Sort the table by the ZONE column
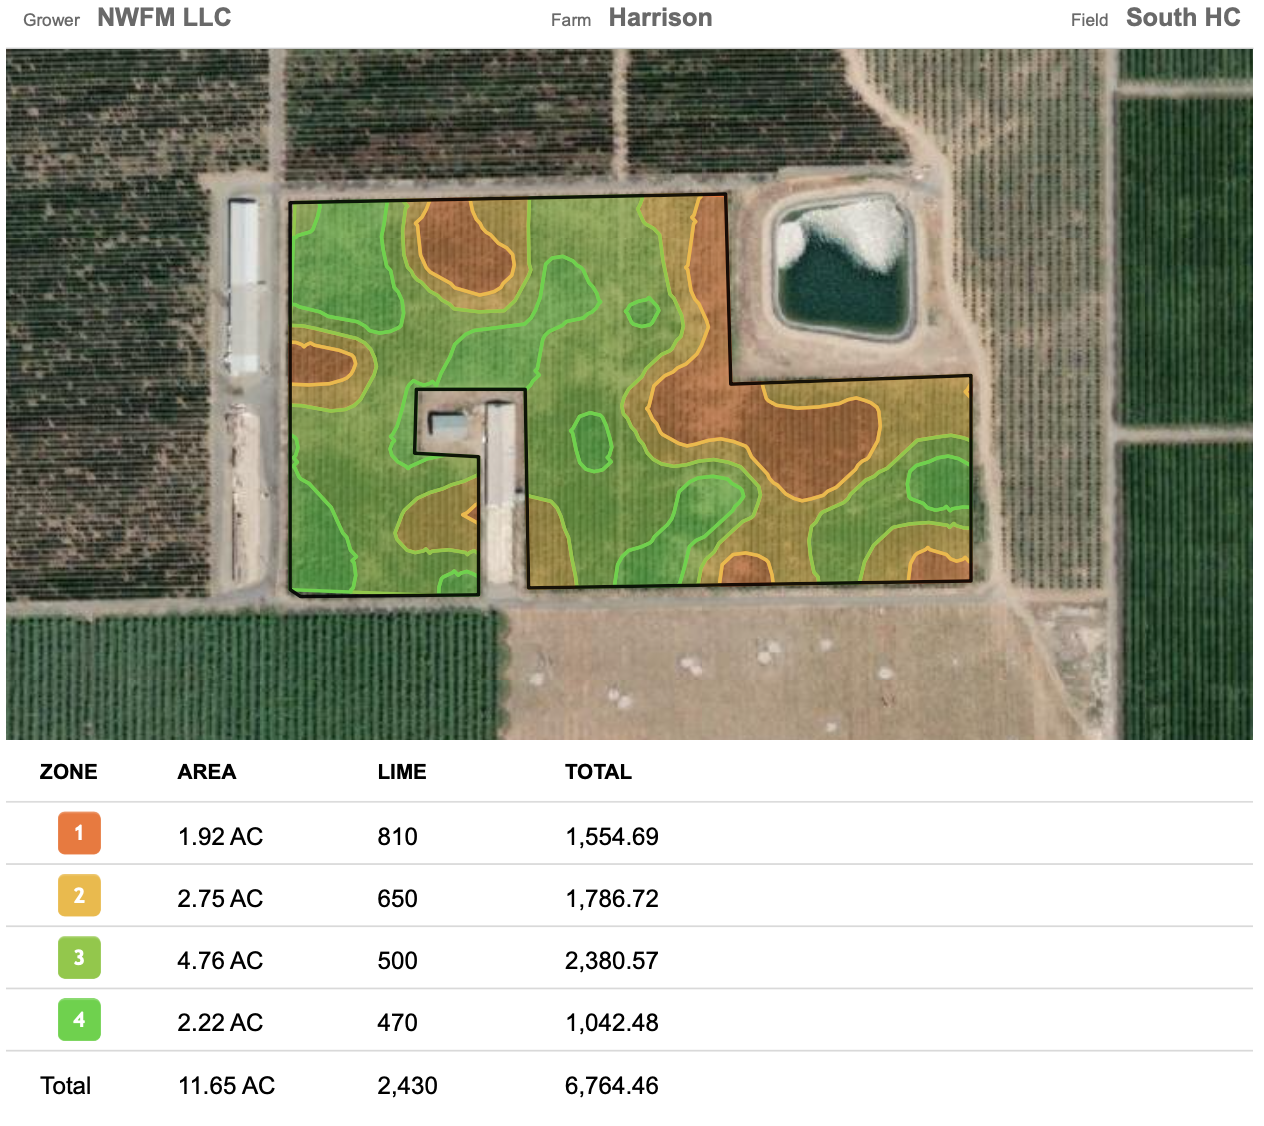1264x1126 pixels. coord(68,771)
